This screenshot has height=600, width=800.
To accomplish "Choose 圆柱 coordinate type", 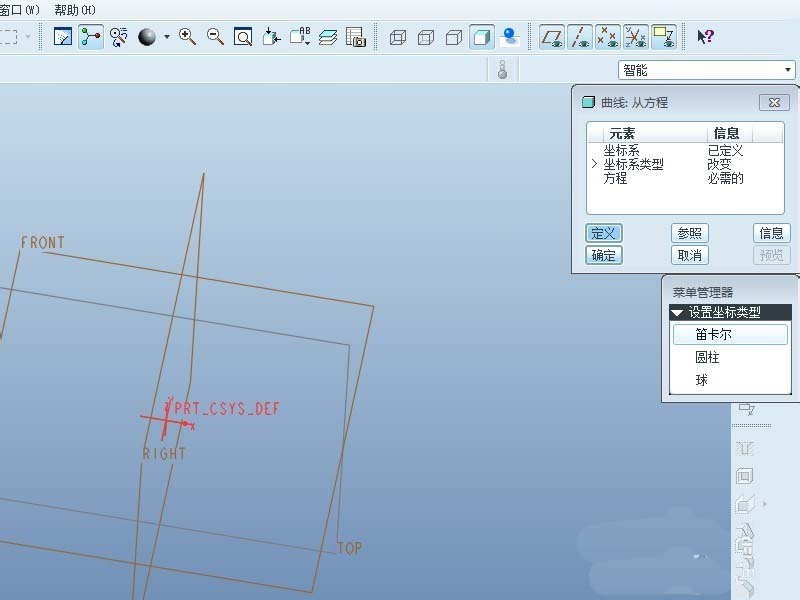I will (x=730, y=357).
